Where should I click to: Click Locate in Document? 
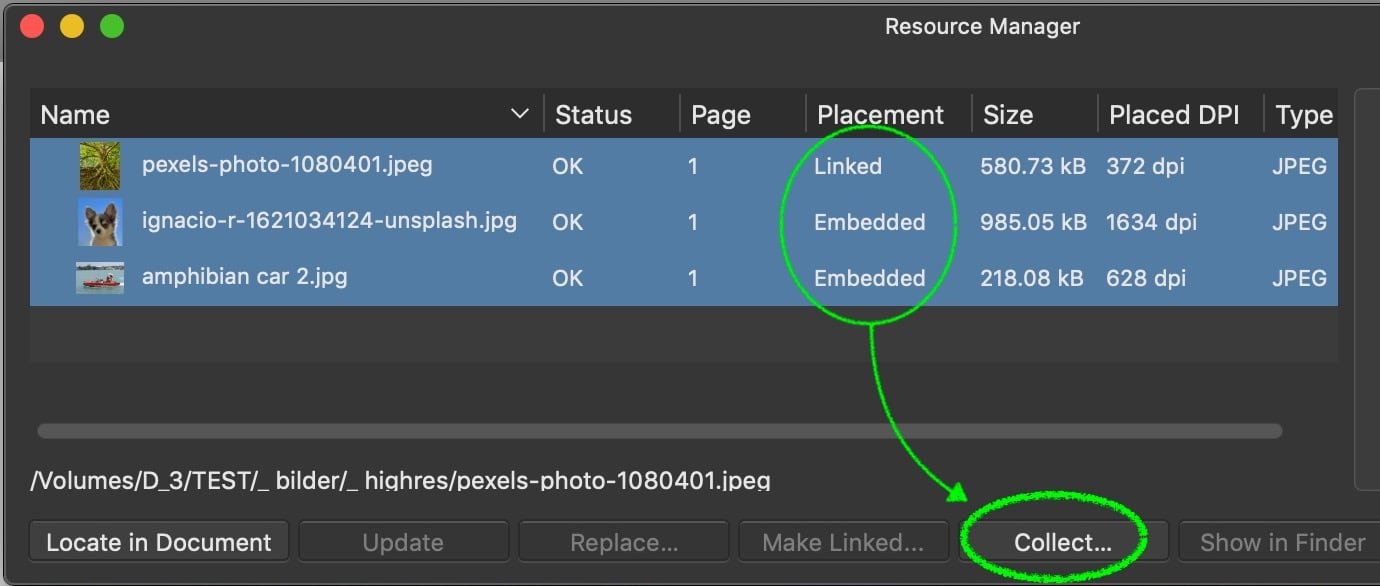(158, 541)
